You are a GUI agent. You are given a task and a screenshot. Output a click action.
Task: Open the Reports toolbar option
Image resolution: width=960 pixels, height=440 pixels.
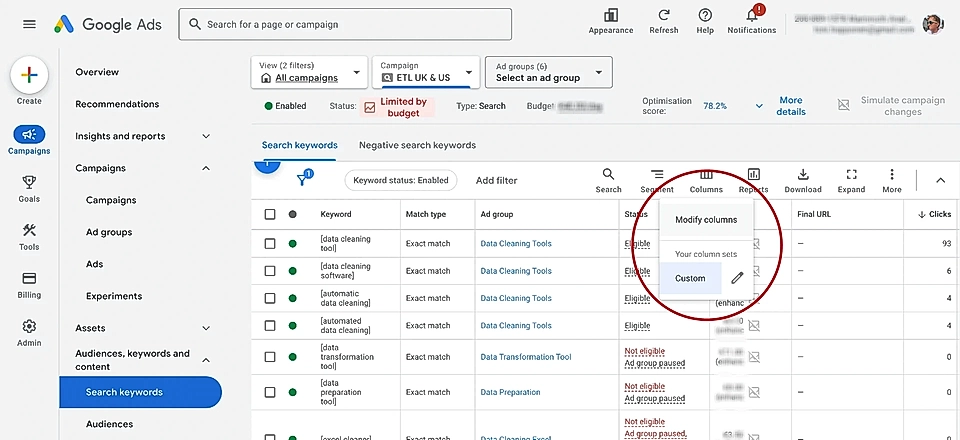coord(754,181)
